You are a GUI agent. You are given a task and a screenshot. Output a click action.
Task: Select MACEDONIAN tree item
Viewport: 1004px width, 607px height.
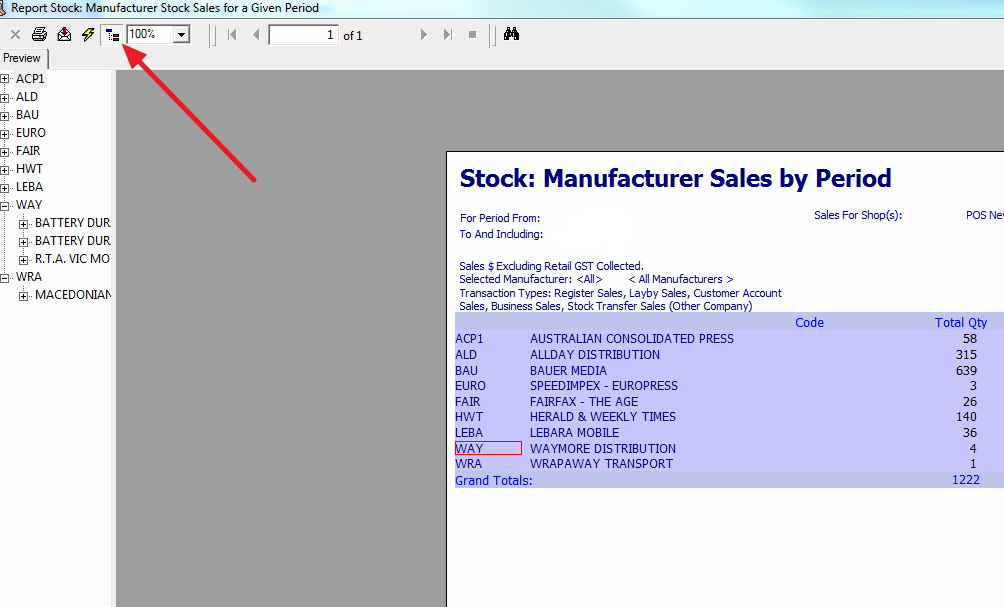73,295
